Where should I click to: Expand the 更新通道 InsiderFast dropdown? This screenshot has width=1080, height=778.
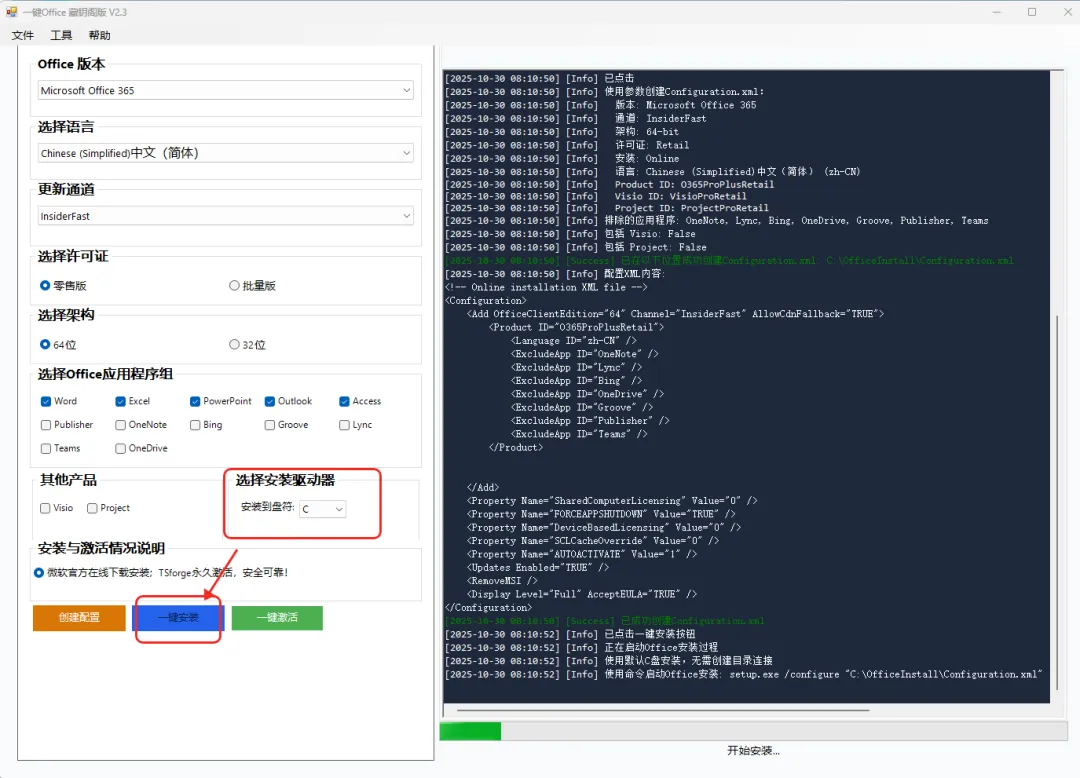(x=226, y=215)
